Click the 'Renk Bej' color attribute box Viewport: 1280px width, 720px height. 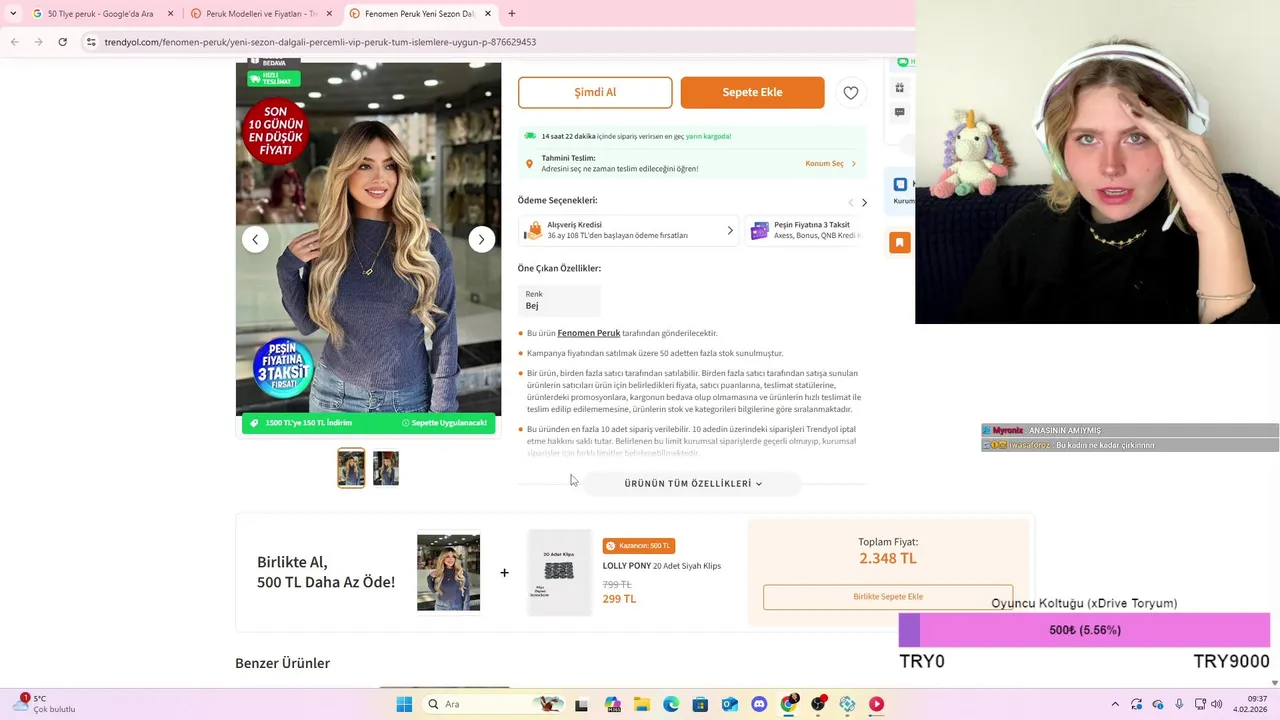[x=559, y=300]
